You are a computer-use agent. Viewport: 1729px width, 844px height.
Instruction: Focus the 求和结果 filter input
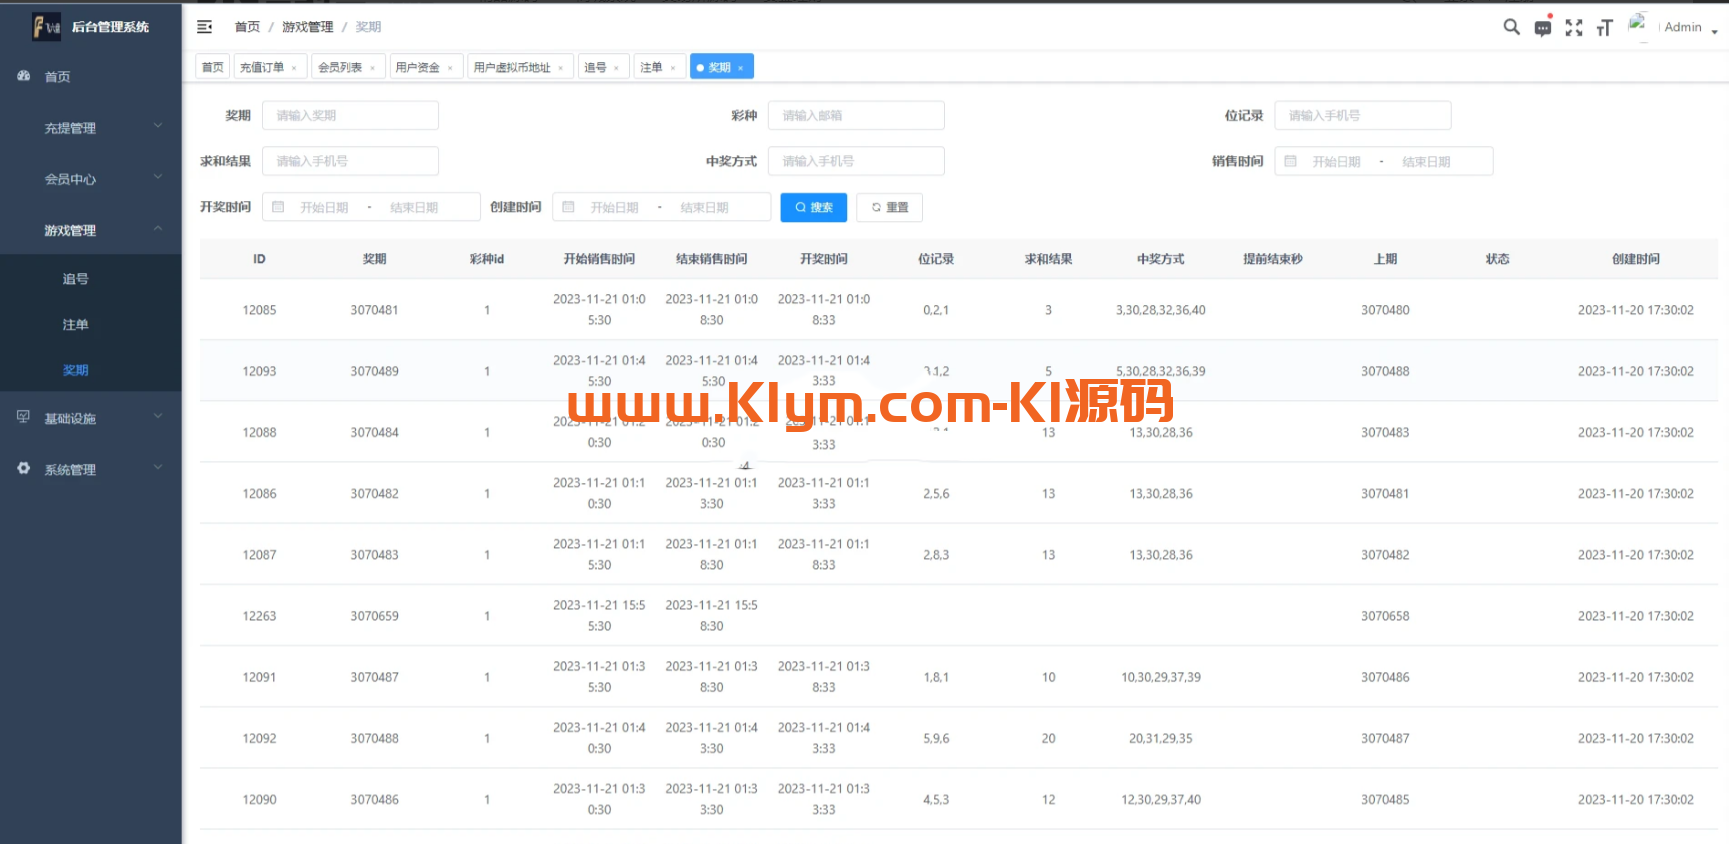click(x=350, y=161)
